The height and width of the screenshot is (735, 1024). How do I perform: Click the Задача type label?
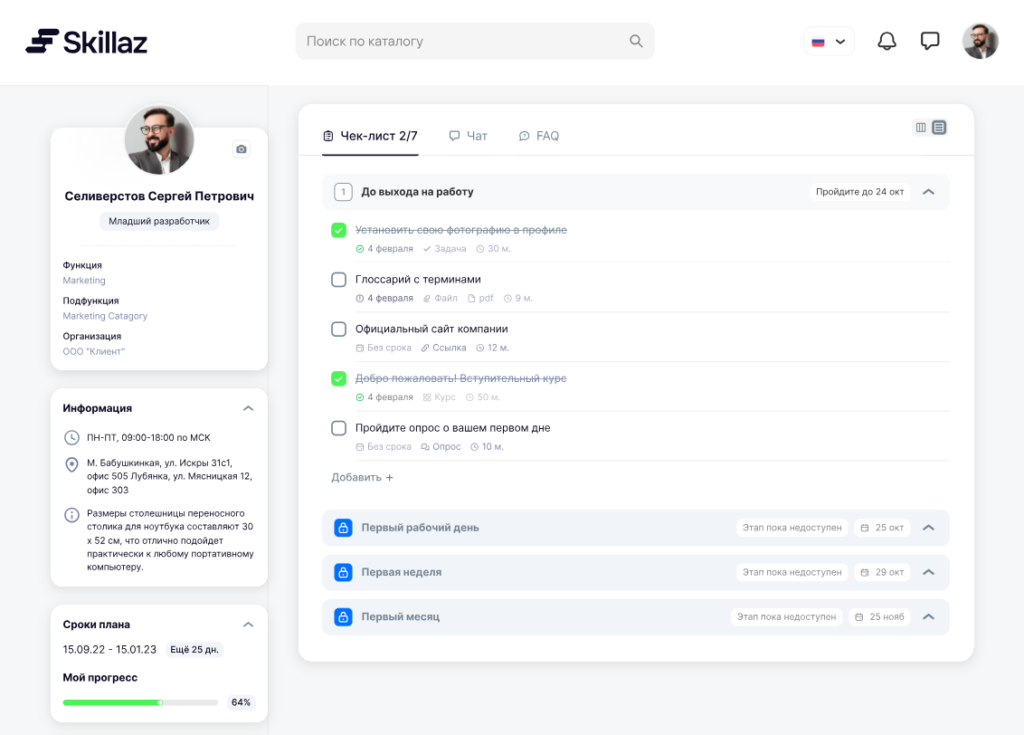tap(444, 248)
